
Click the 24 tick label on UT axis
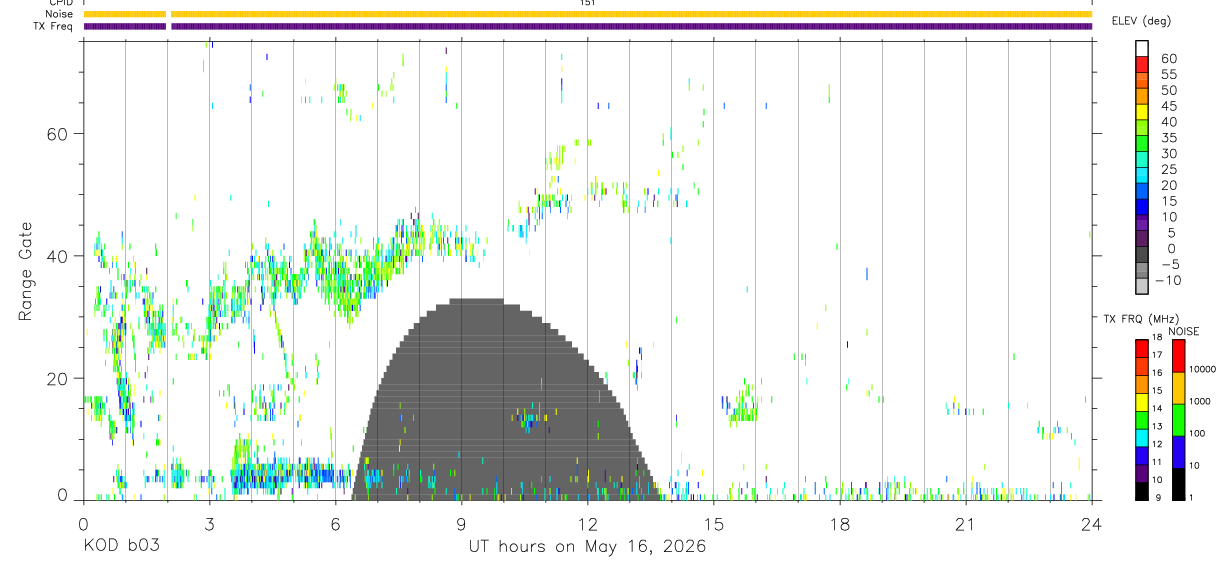[1092, 524]
